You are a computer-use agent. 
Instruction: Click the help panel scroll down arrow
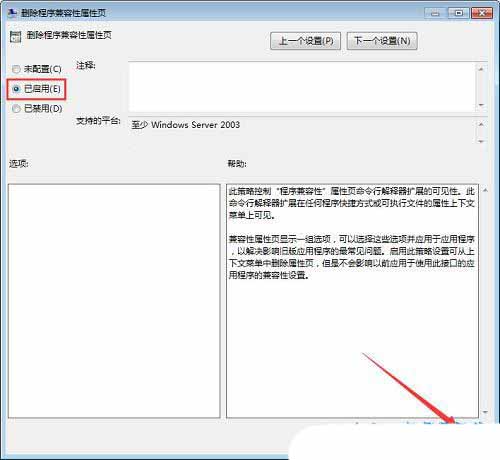(x=485, y=412)
